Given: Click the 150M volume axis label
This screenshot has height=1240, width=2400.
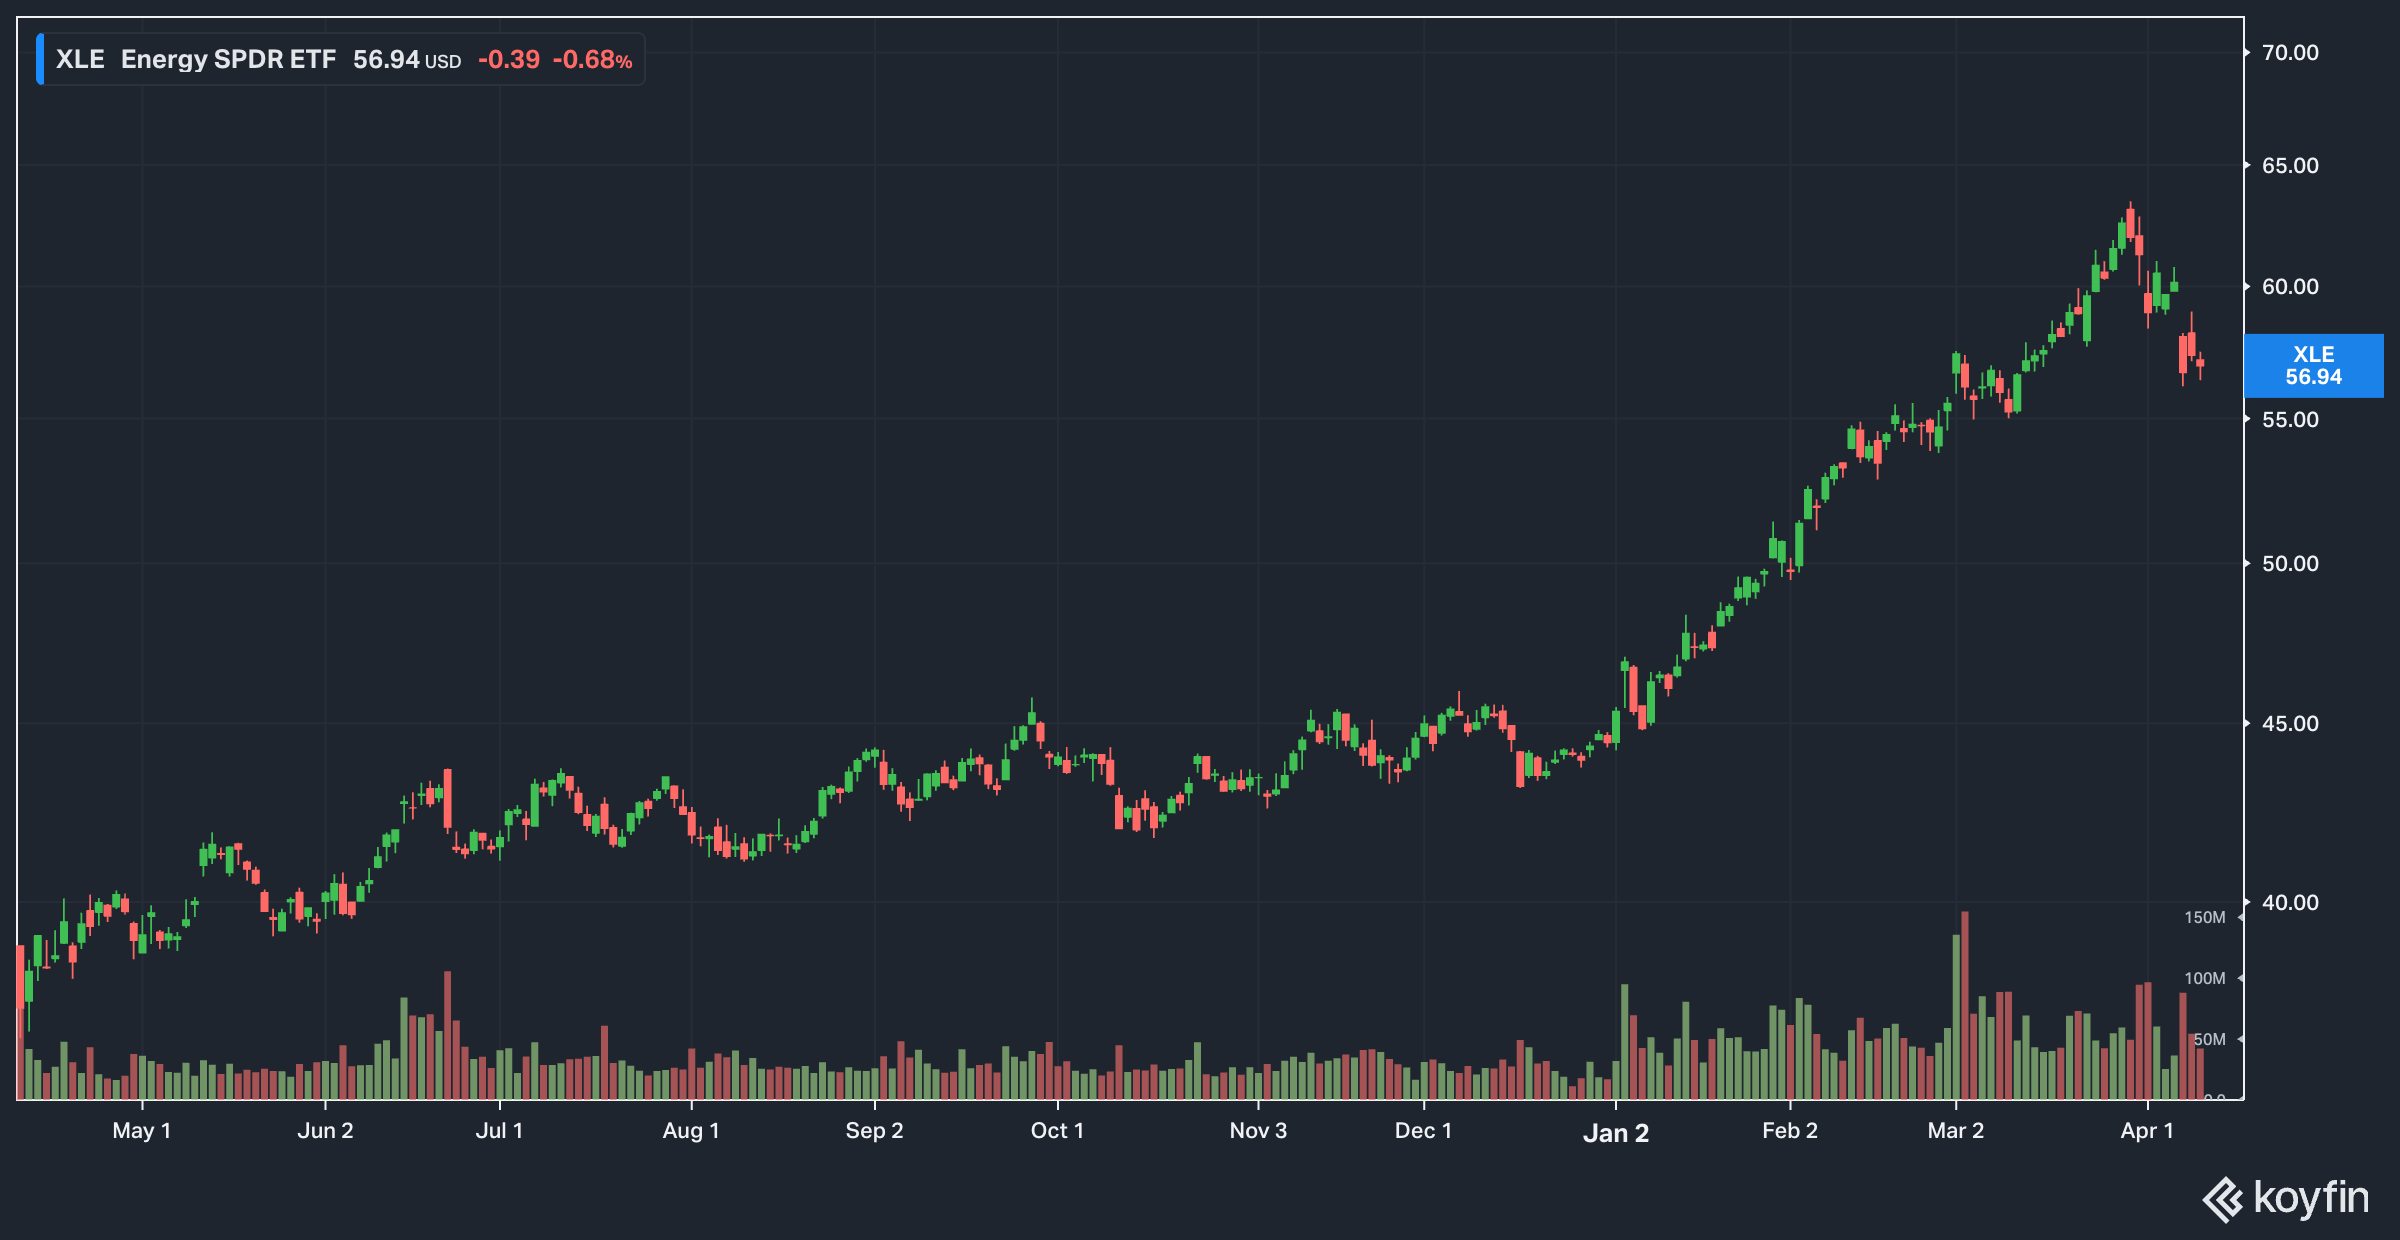Looking at the screenshot, I should [2204, 918].
